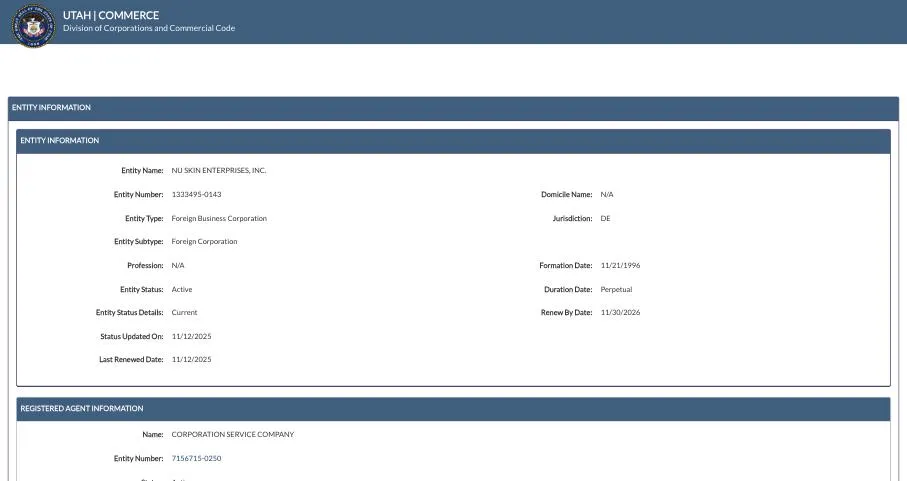Click the Foreign Corporation subtype value
The height and width of the screenshot is (481, 907).
[x=204, y=242]
